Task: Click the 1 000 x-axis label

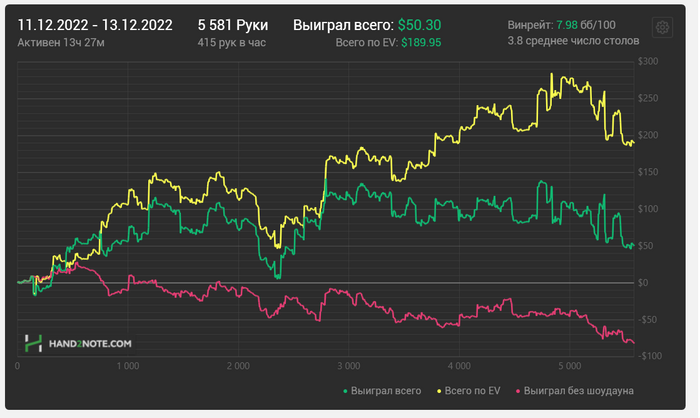Action: (128, 366)
